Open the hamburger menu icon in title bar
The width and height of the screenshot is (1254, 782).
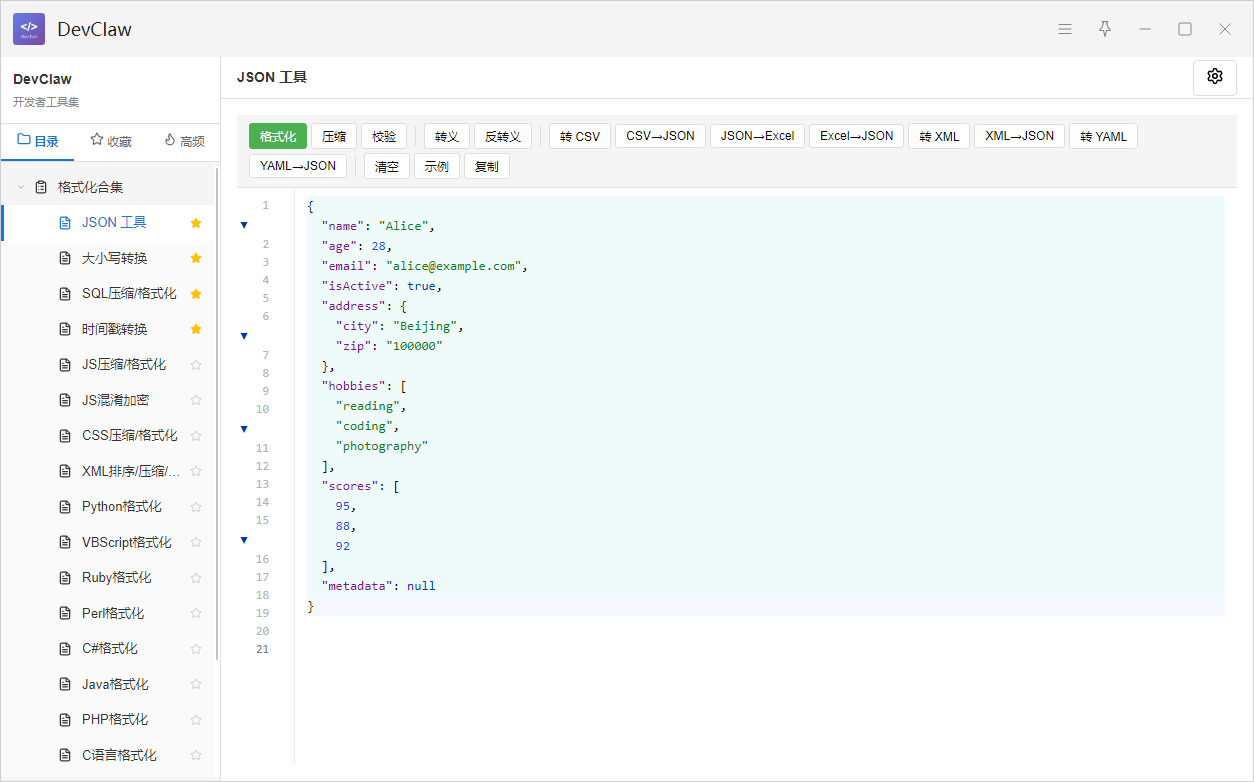[x=1065, y=29]
